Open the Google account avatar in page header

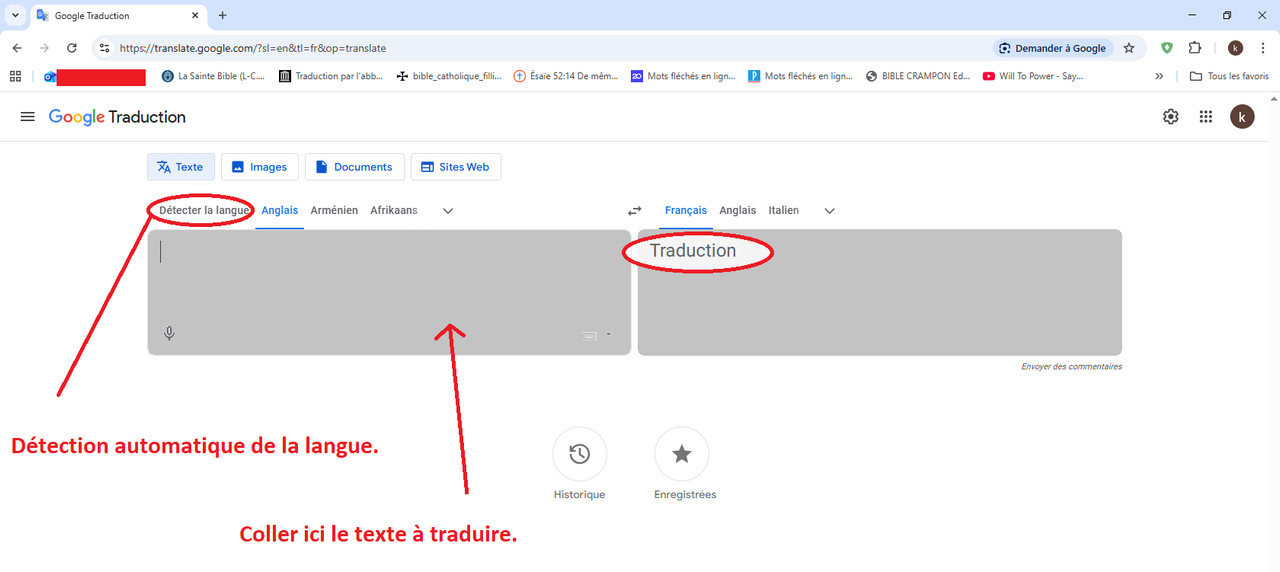[1241, 117]
